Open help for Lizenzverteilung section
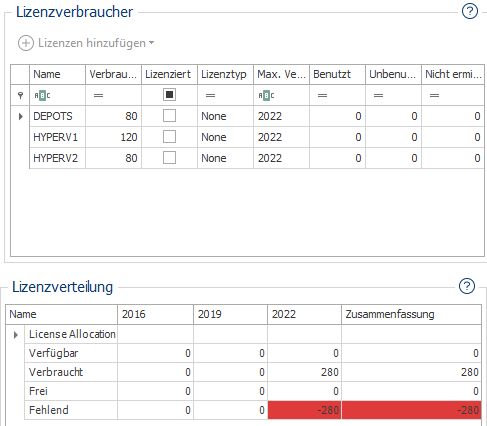The image size is (487, 426). (x=467, y=286)
